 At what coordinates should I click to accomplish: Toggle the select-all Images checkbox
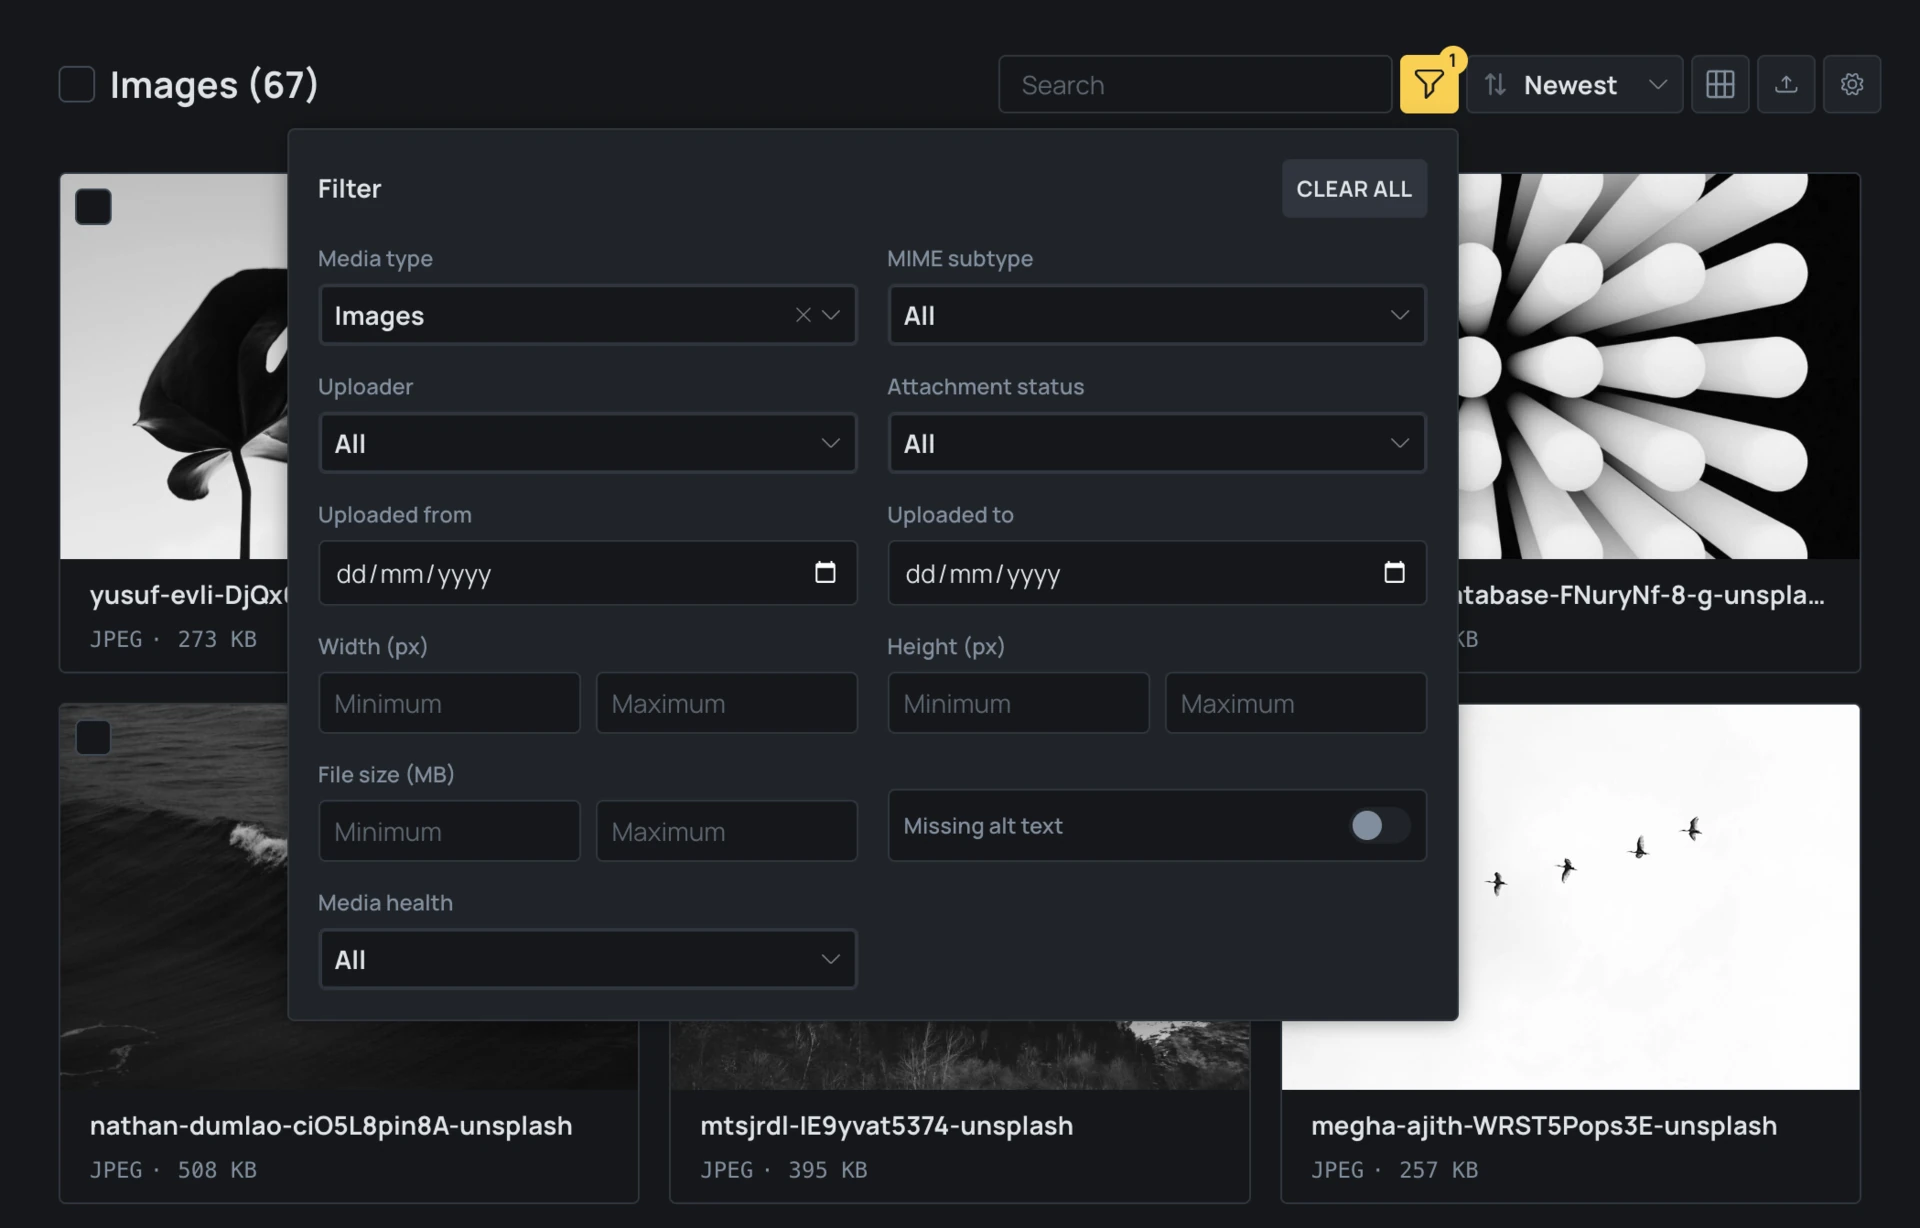(77, 84)
